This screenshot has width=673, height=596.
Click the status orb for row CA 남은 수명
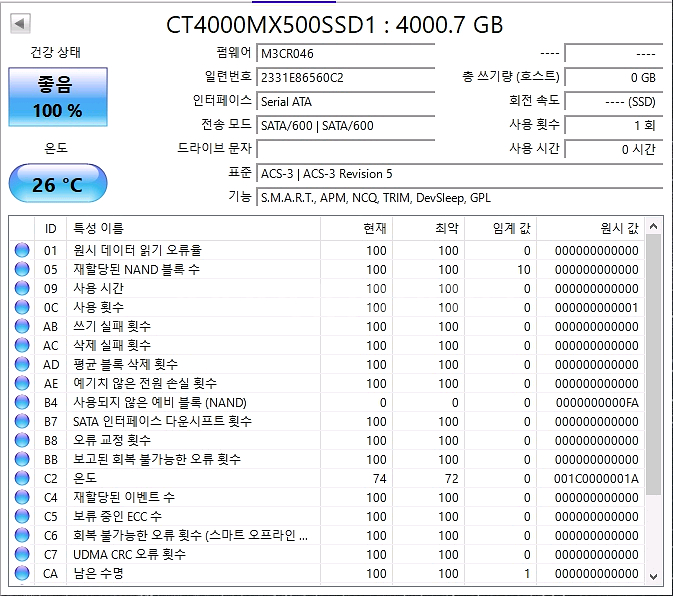click(x=22, y=573)
